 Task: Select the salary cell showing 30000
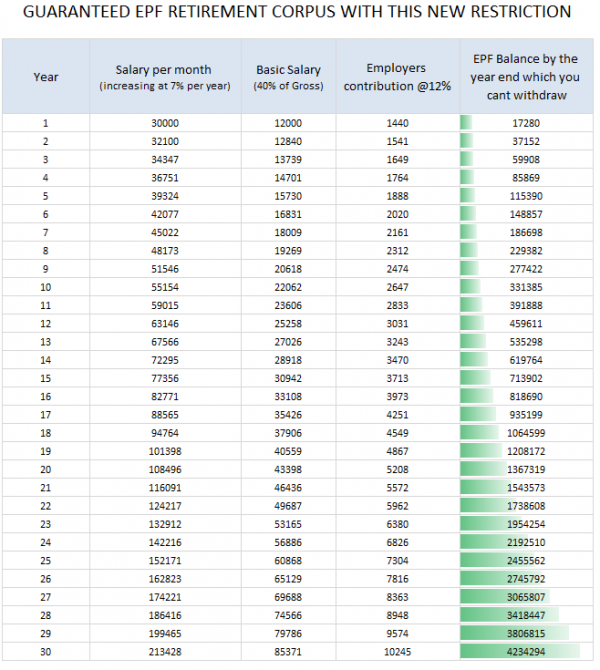coord(161,122)
